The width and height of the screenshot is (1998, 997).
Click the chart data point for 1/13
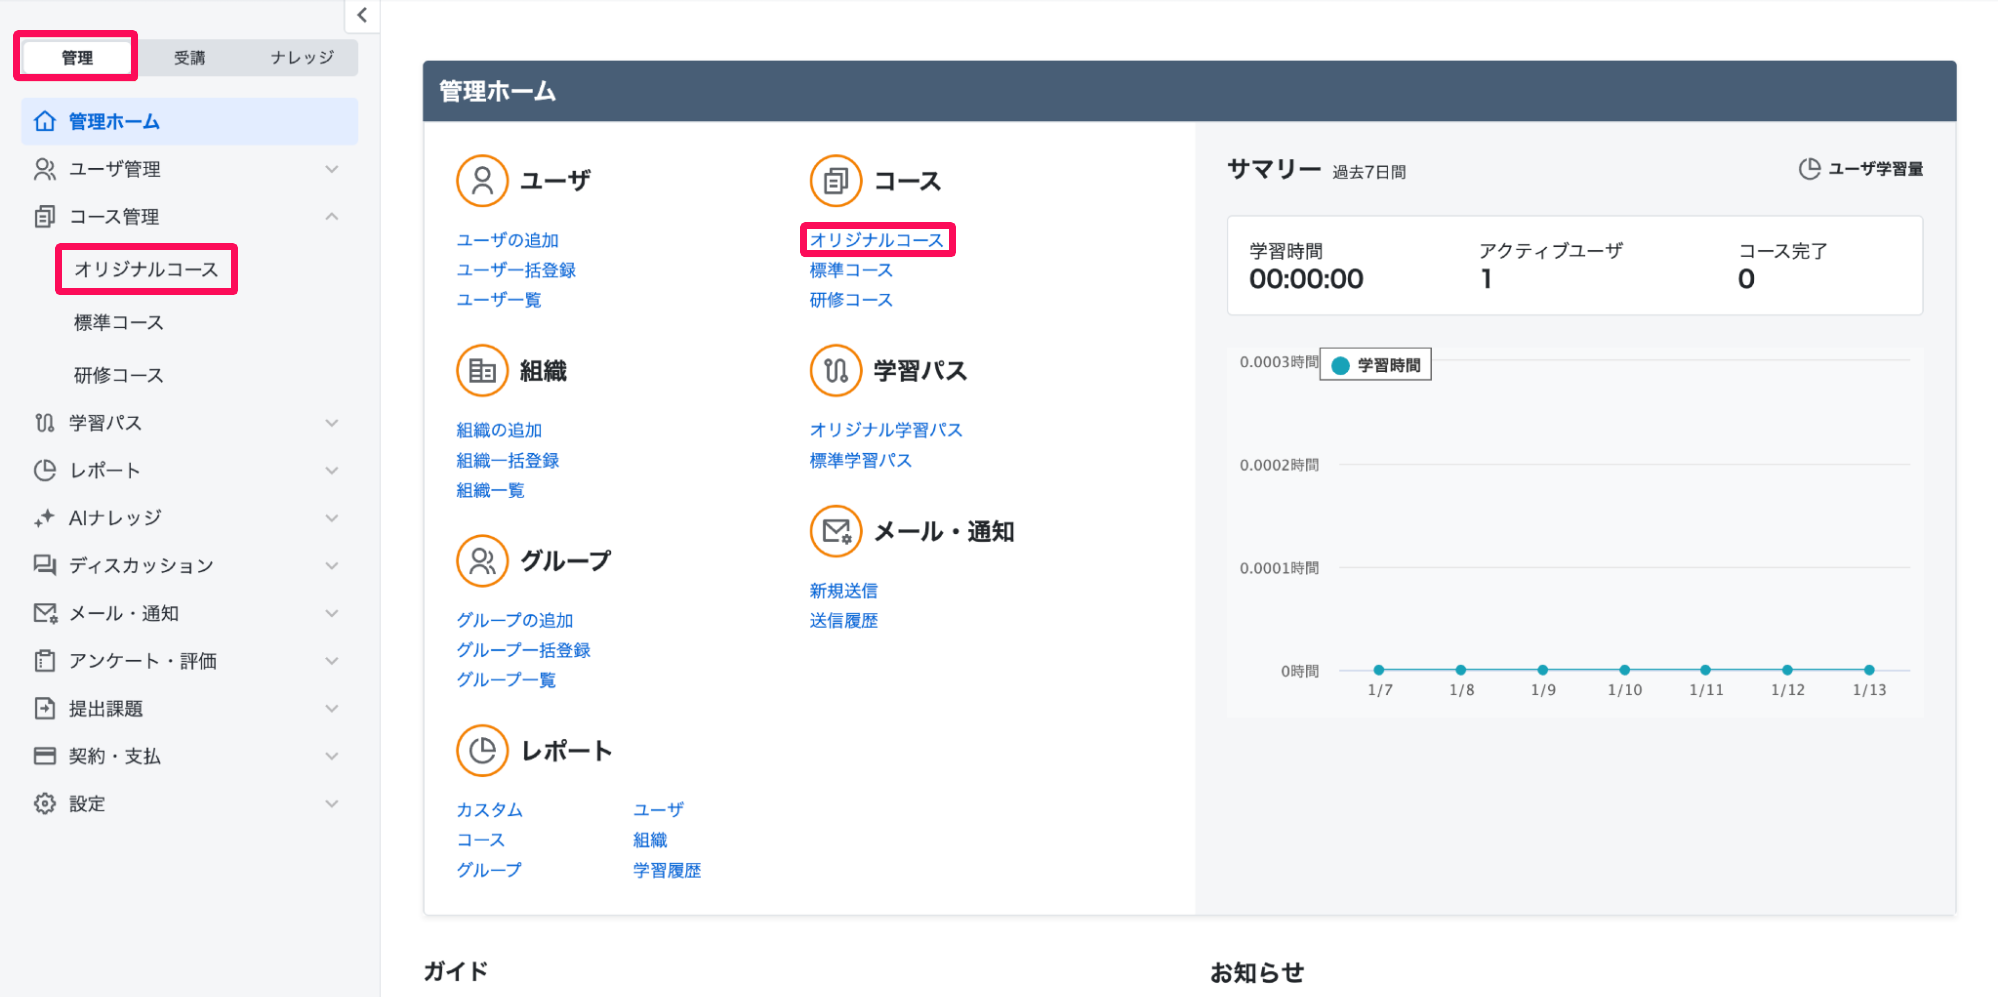(1869, 670)
